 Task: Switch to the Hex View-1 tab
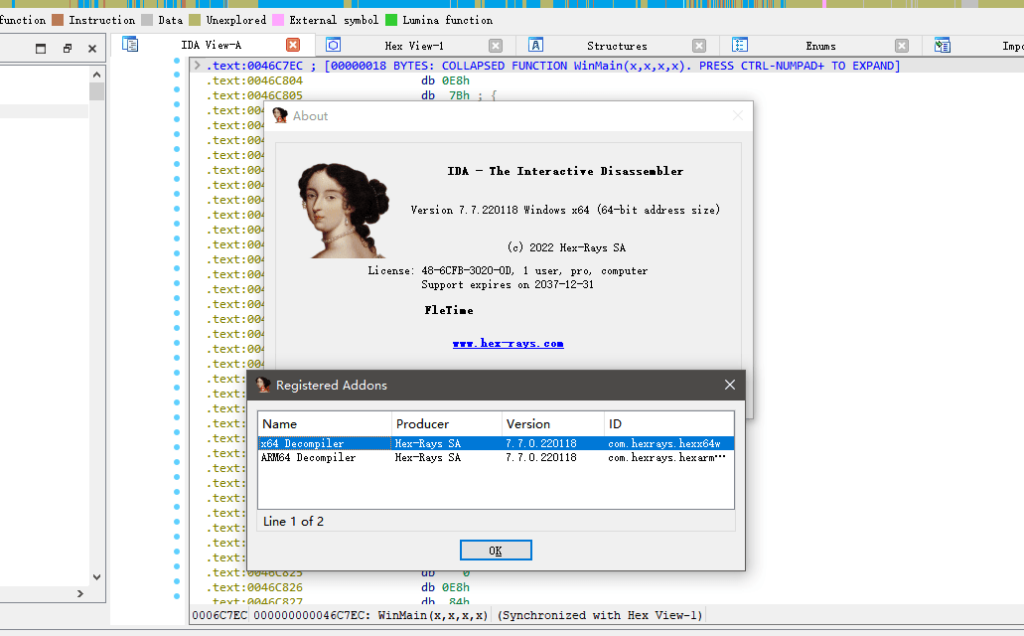point(414,46)
